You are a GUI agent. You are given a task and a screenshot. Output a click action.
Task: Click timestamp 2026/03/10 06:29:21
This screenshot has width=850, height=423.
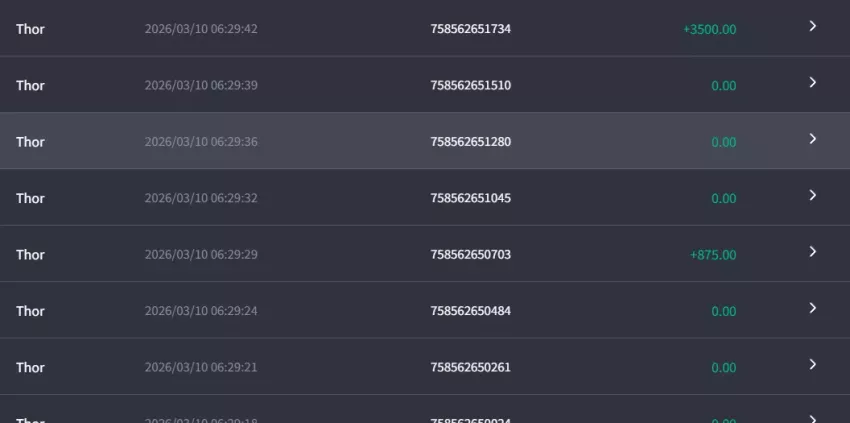pos(201,367)
